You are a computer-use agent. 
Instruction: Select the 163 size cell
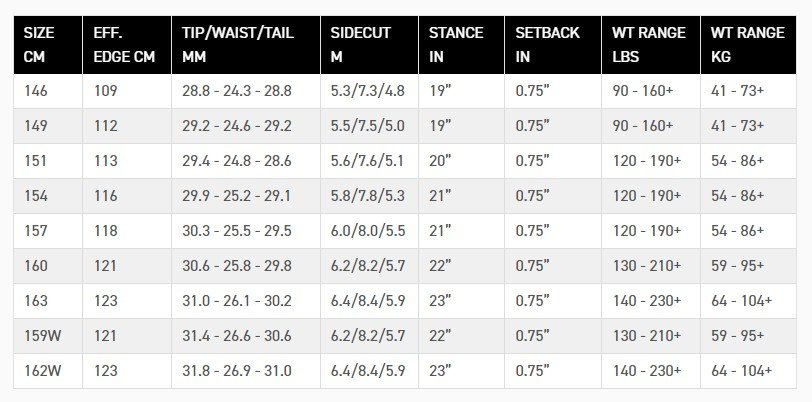coord(48,301)
